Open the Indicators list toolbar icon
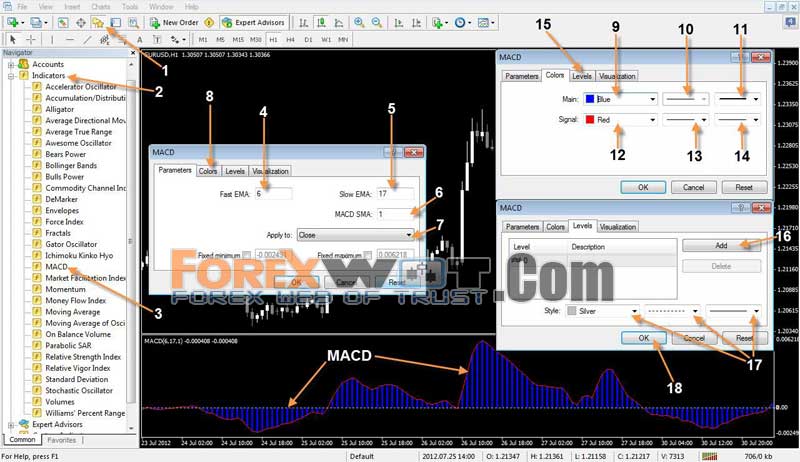Image resolution: width=800 pixels, height=462 pixels. [x=437, y=22]
